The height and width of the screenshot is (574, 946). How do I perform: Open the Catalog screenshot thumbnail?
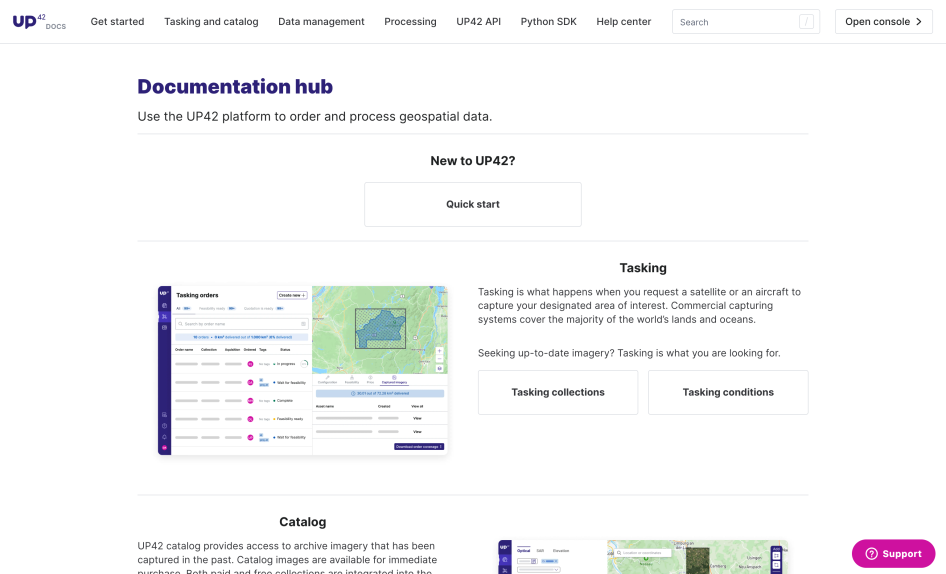[x=643, y=557]
